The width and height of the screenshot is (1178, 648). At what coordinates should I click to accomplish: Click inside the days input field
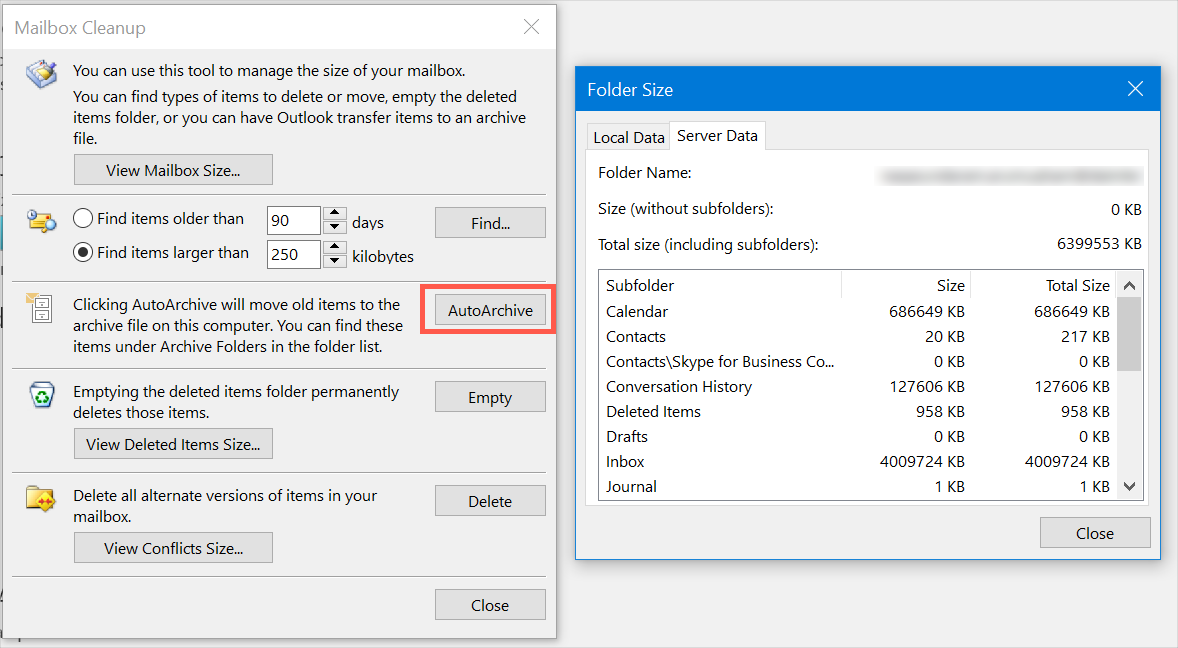293,221
